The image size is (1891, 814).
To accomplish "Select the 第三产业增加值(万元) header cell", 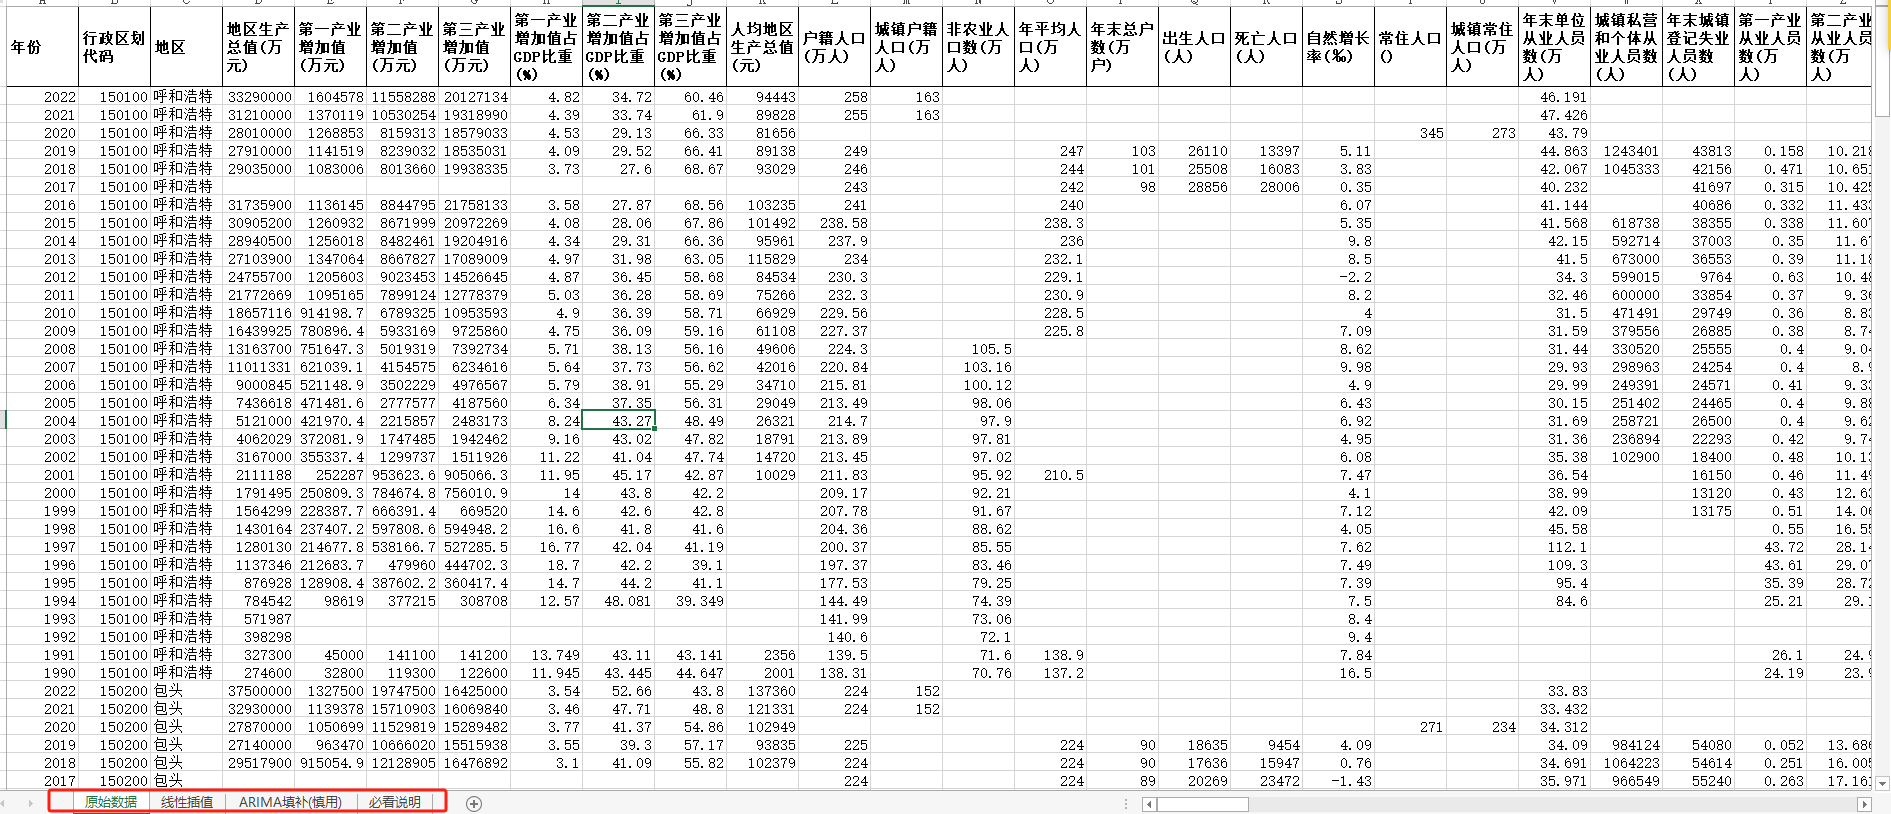I will [x=474, y=47].
